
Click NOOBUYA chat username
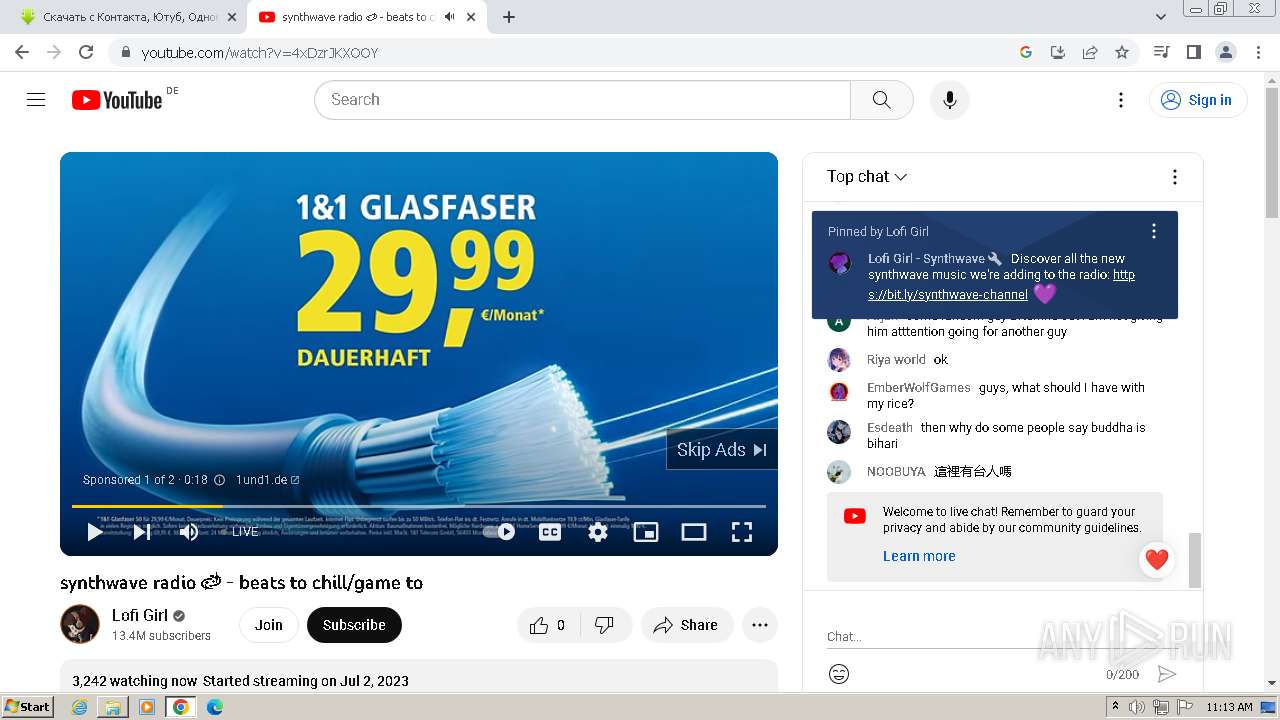point(896,471)
